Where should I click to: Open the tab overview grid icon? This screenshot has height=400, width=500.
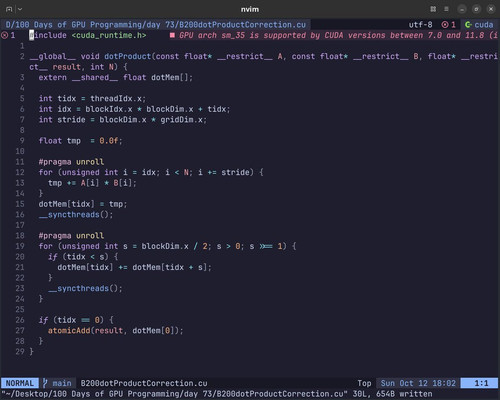433,9
